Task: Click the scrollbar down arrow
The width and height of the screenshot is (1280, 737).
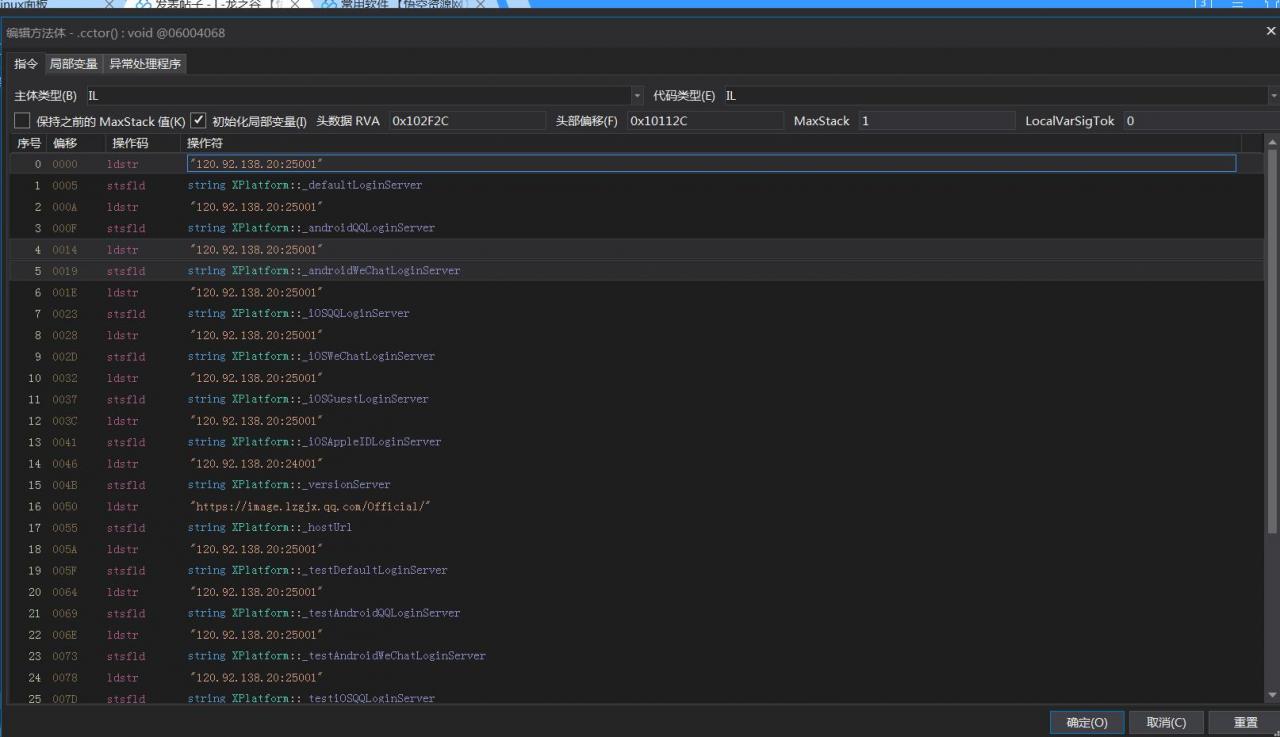Action: tap(1272, 695)
